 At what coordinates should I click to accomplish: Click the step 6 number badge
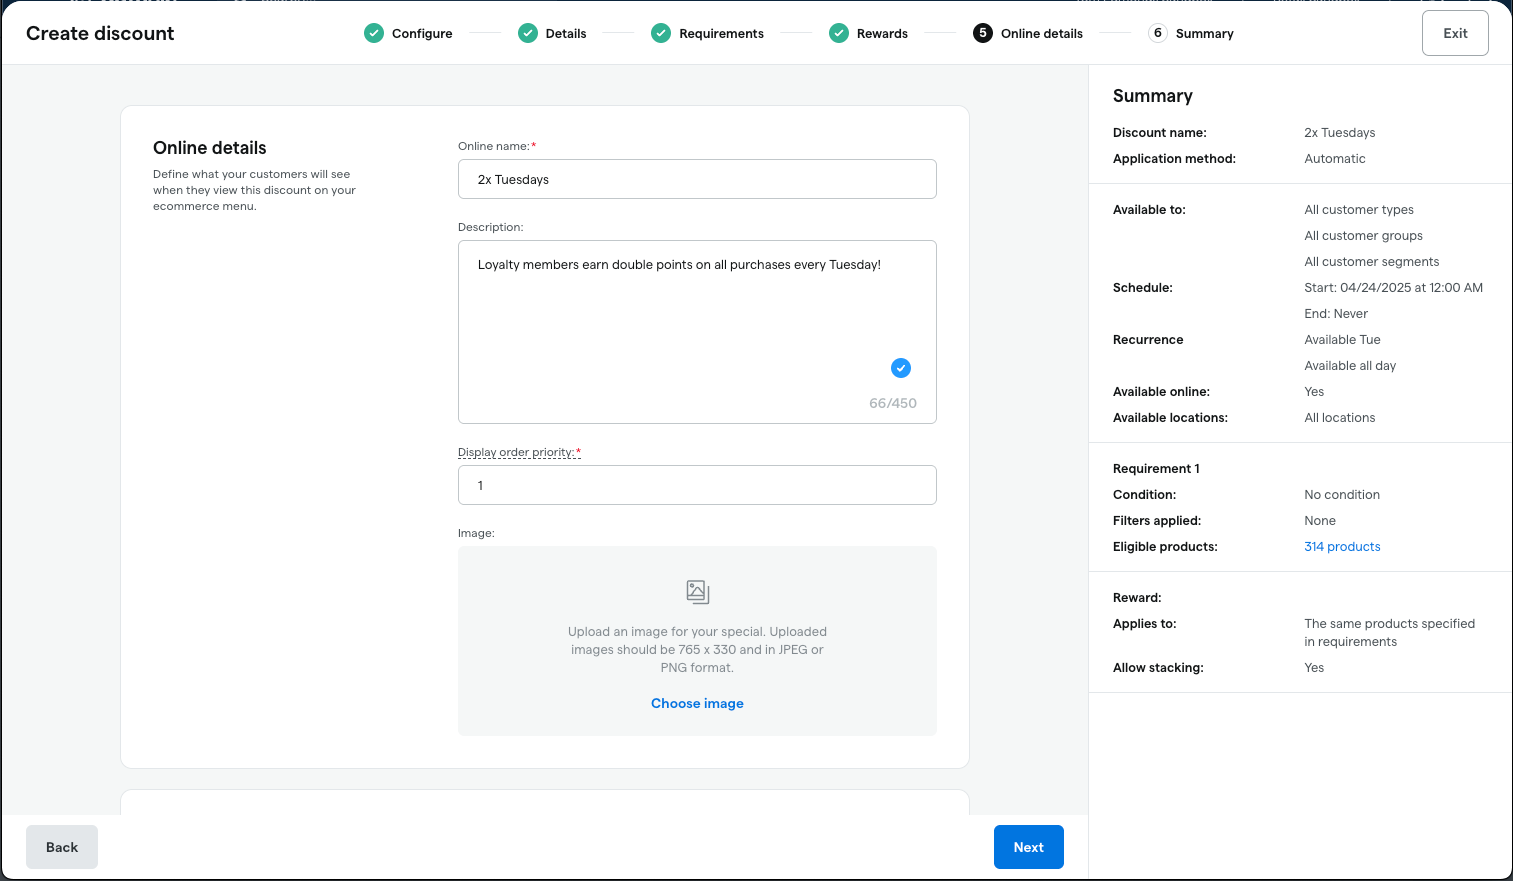coord(1158,33)
